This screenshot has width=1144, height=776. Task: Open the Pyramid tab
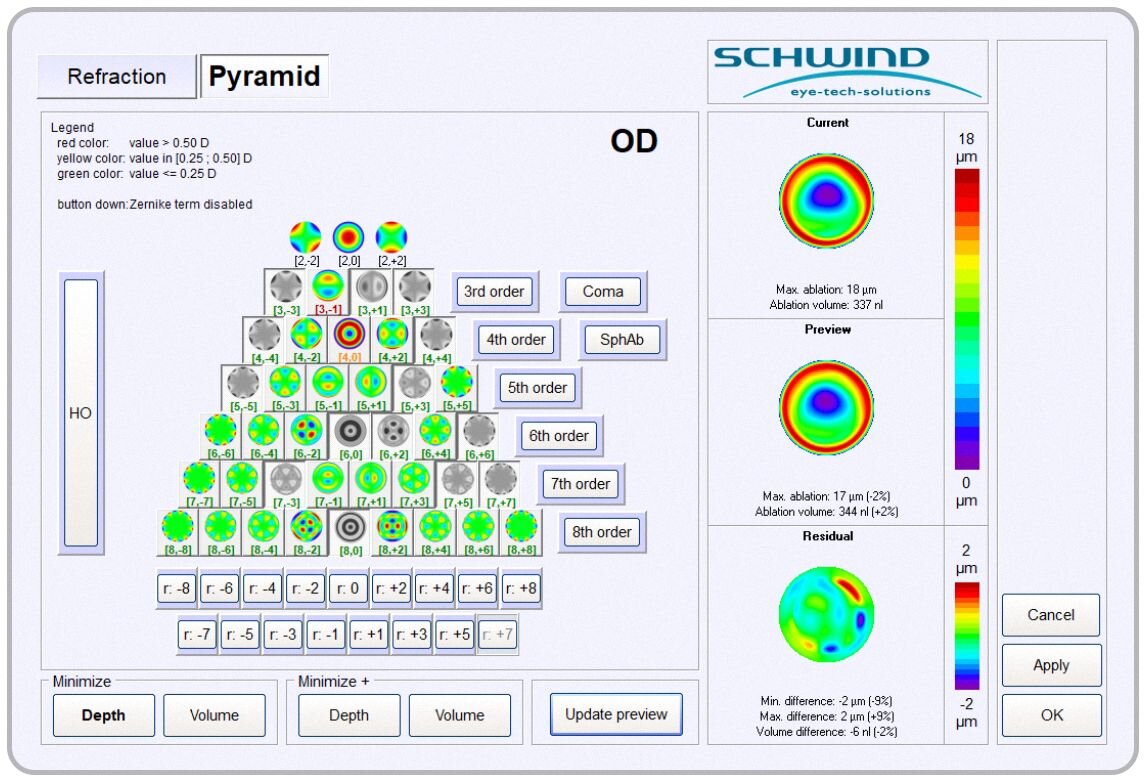264,76
